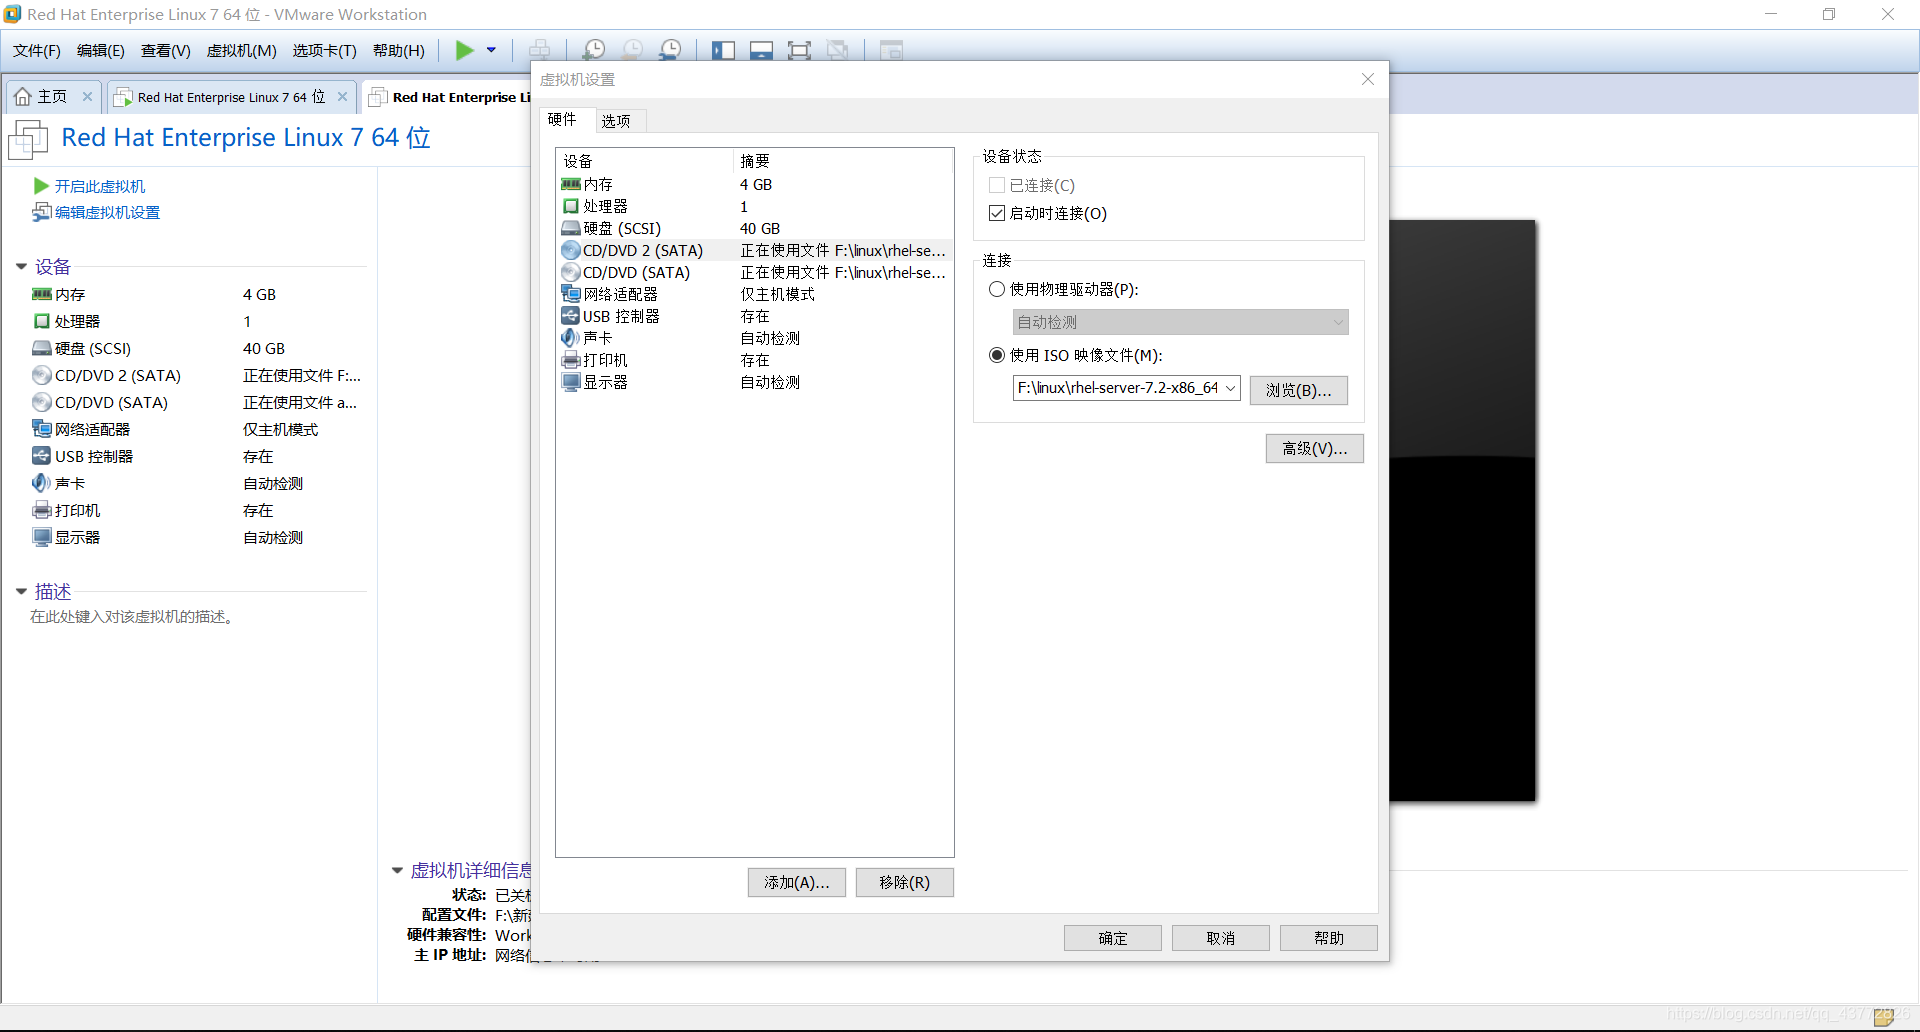Viewport: 1920px width, 1032px height.
Task: Open the ISO image path combo box
Action: point(1127,388)
